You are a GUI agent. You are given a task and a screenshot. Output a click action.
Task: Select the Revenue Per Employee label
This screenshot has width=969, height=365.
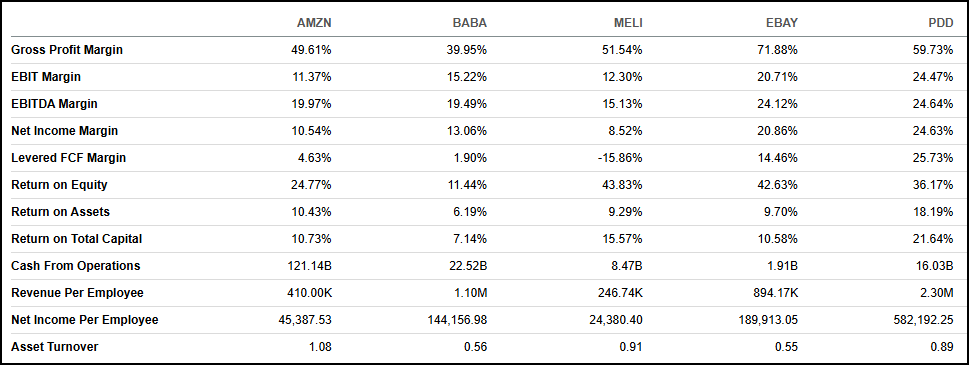click(x=77, y=293)
